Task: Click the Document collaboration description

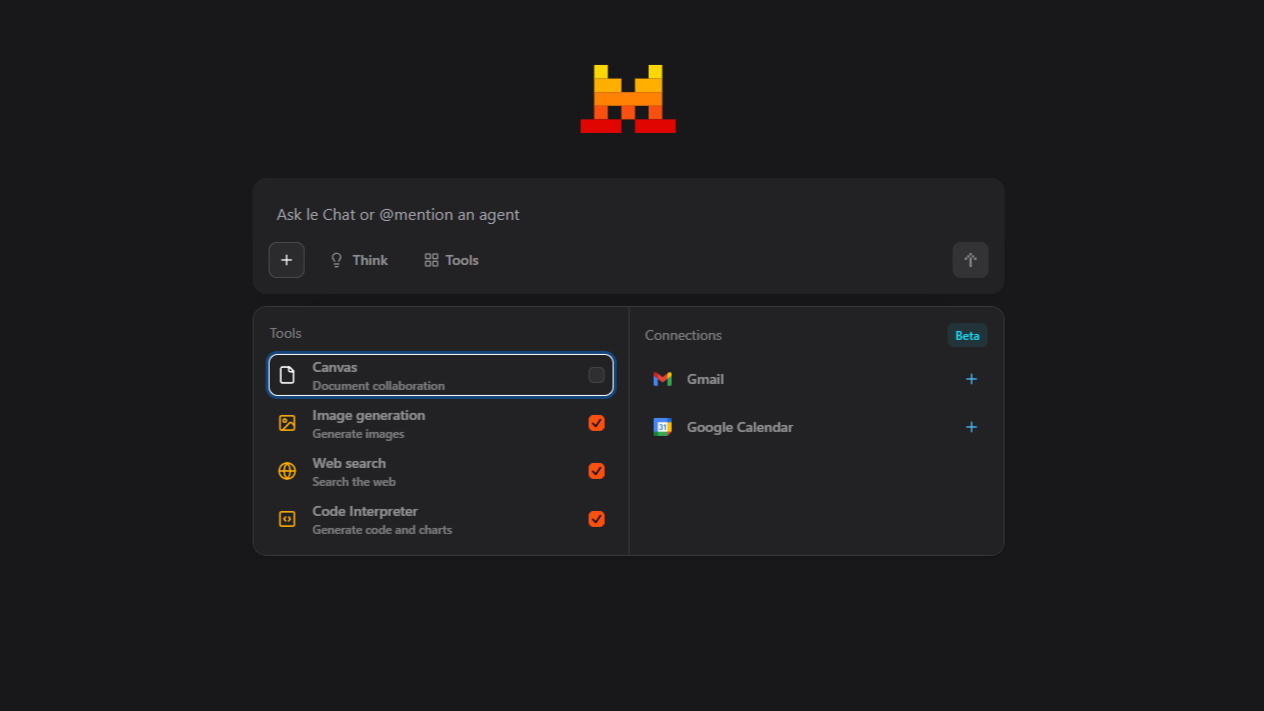Action: (378, 386)
